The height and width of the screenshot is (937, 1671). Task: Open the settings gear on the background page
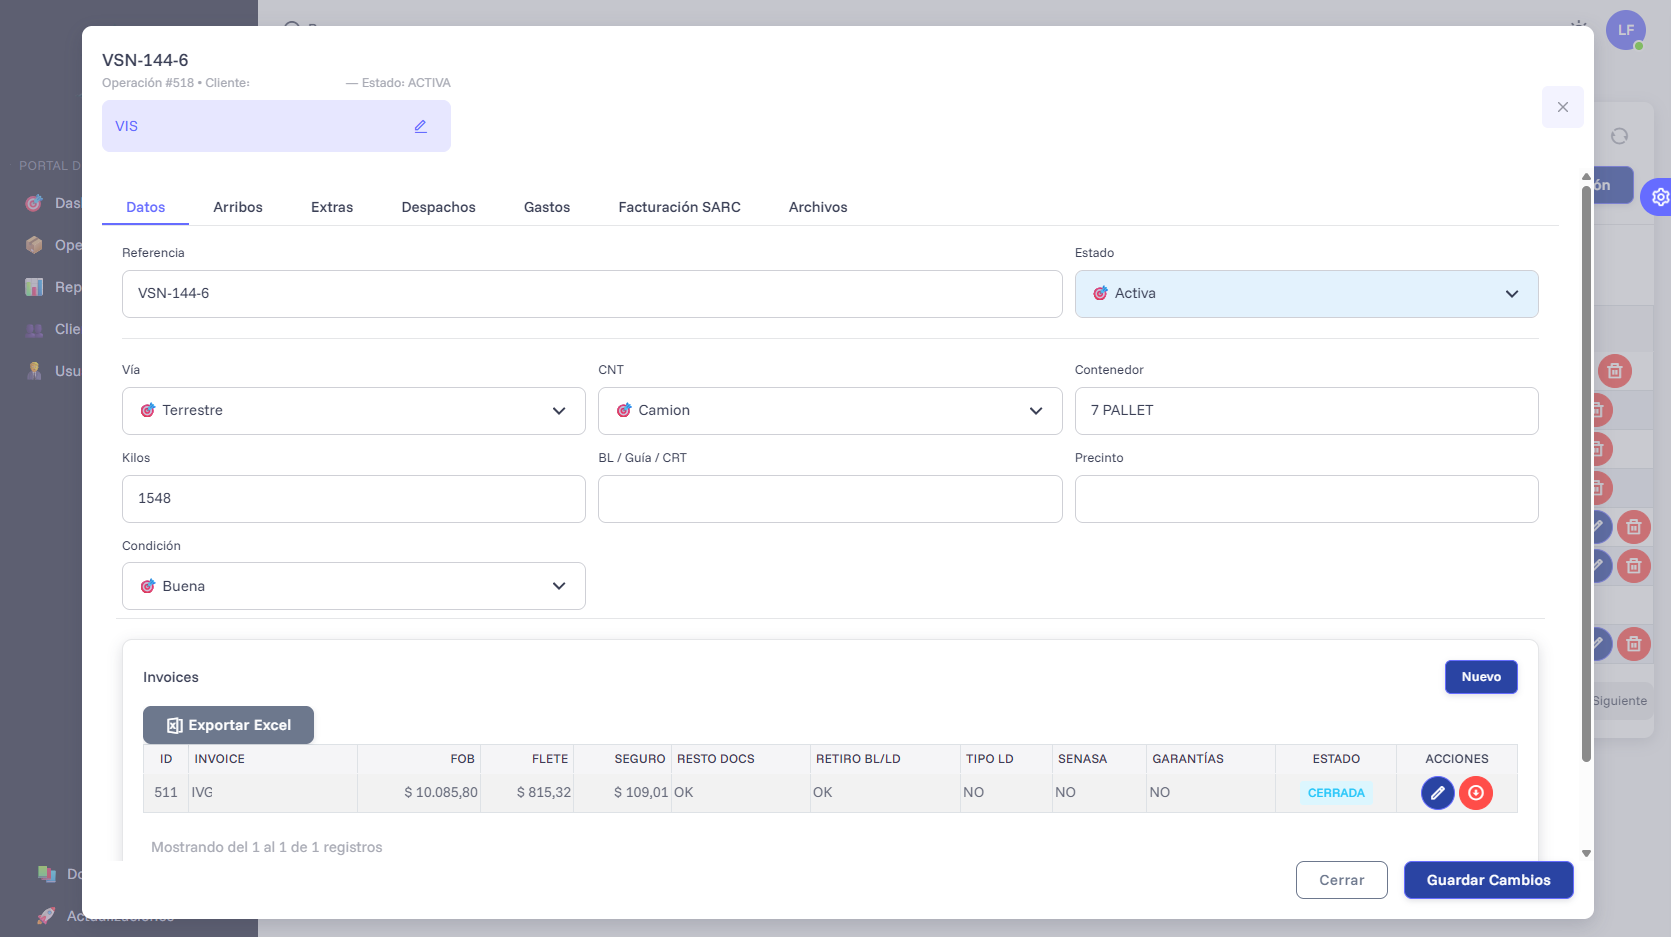1659,197
